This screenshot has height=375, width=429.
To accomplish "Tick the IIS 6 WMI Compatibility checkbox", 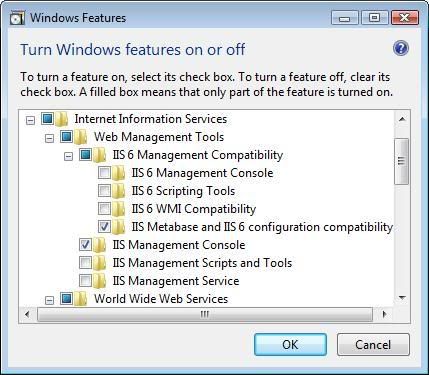I will click(104, 209).
